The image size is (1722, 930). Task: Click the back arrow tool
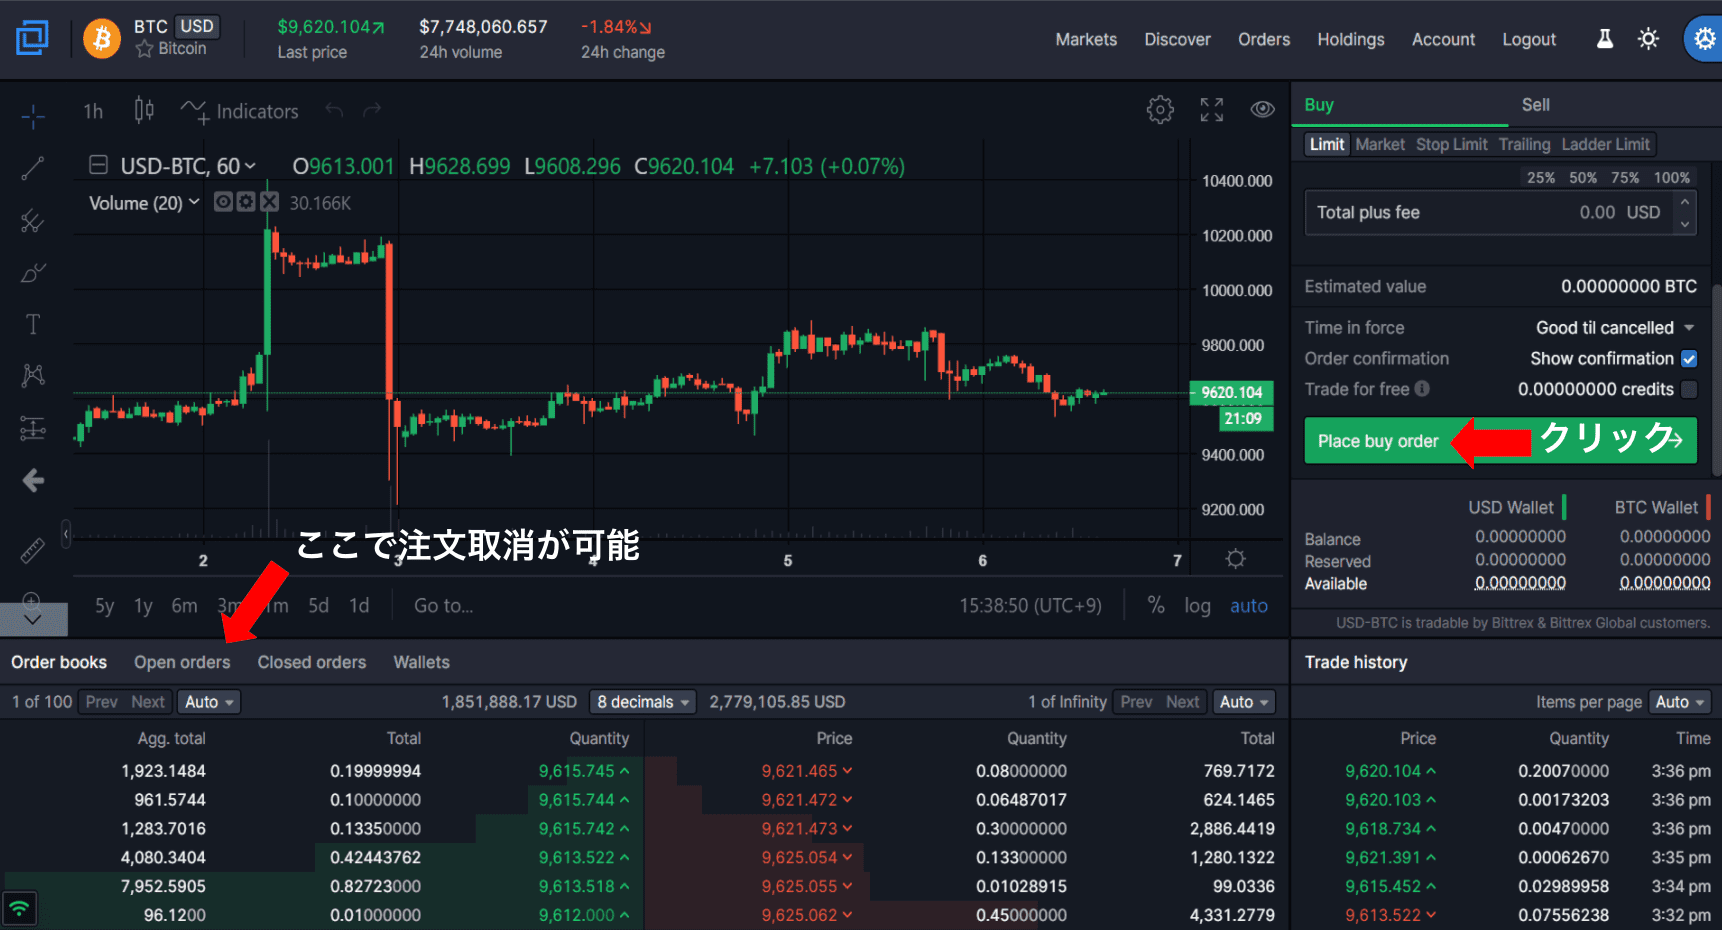pos(33,481)
